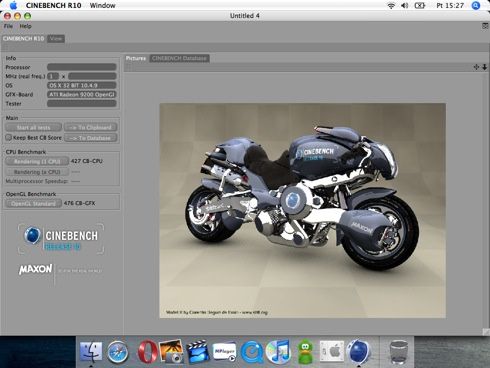This screenshot has height=368, width=490.
Task: Click the 476 CB-GFX score
Action: click(79, 203)
